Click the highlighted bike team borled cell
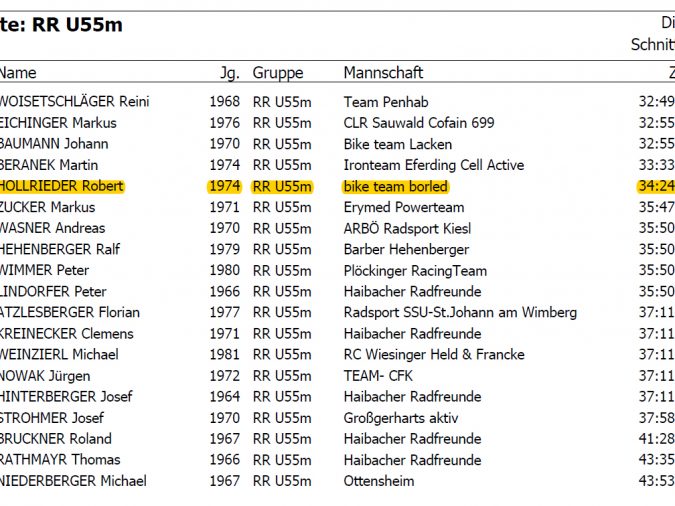The image size is (675, 506). coord(396,186)
